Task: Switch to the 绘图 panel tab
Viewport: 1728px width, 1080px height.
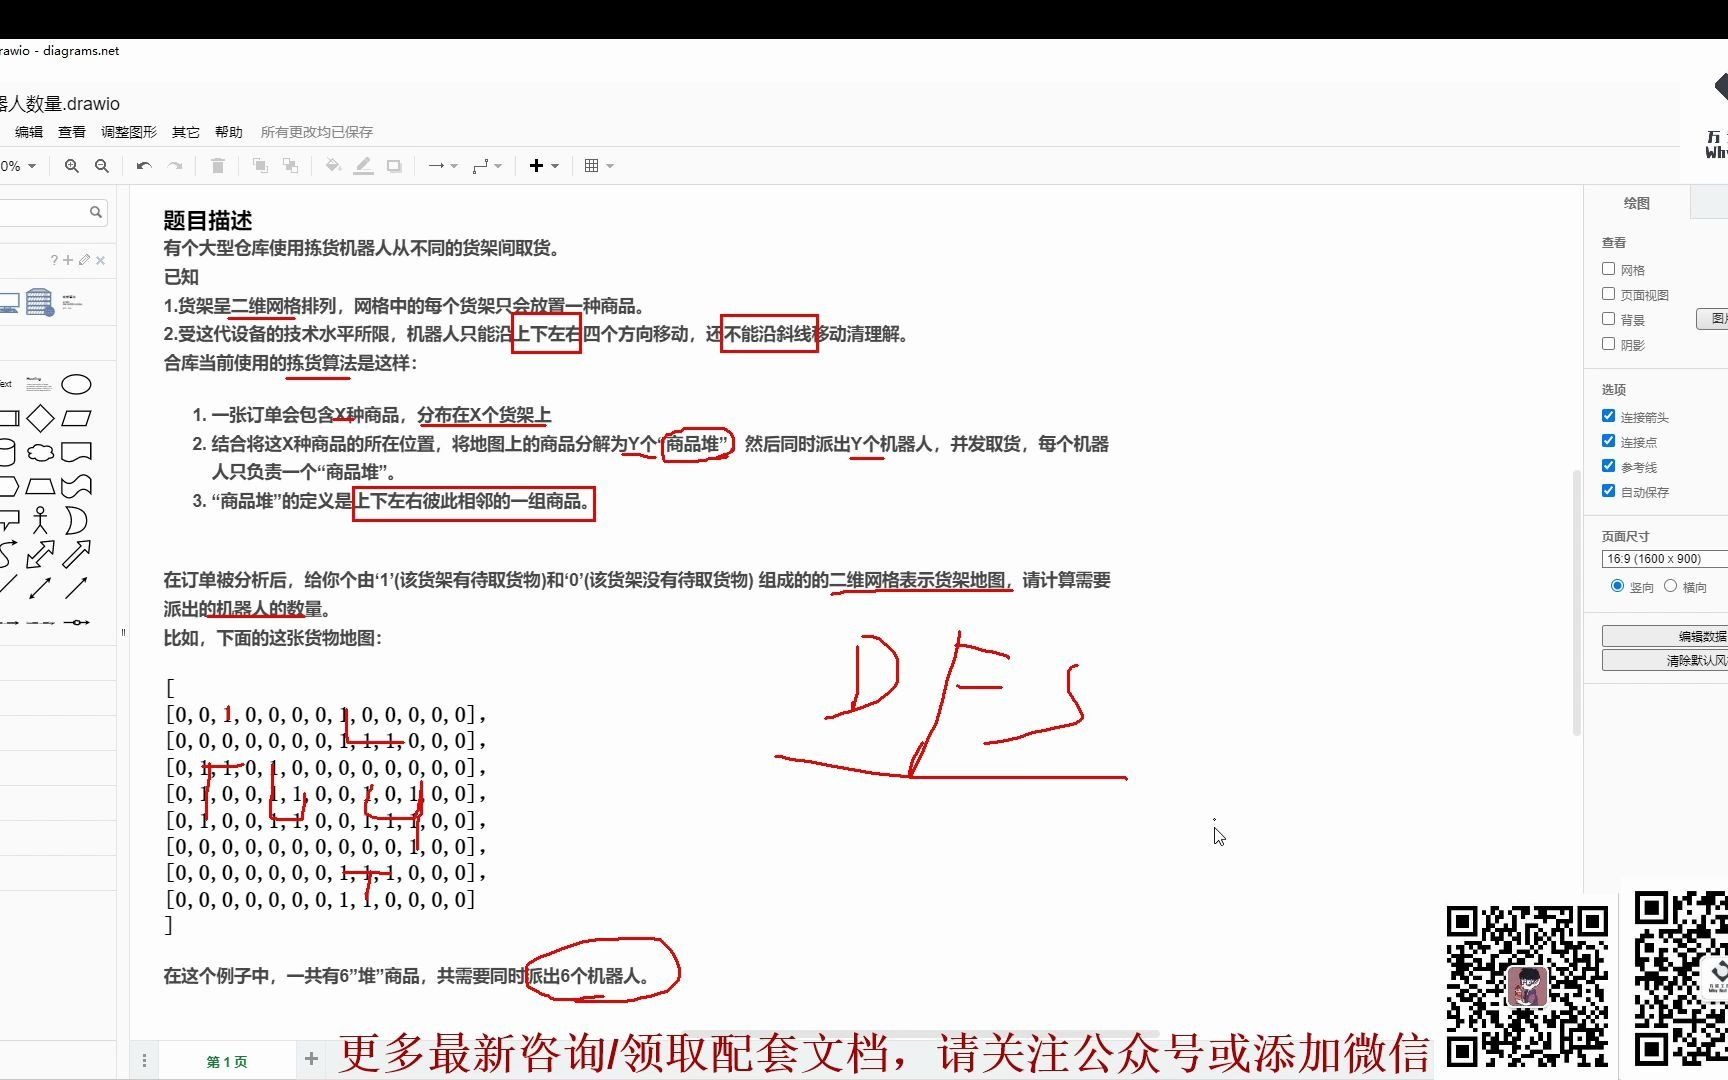Action: (1637, 203)
